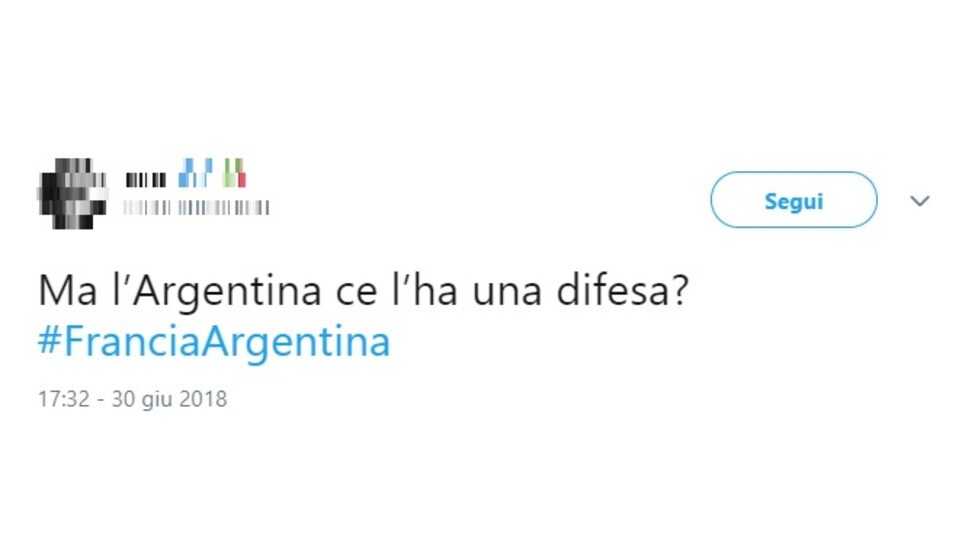Click the '17:32' time of the tweet
The width and height of the screenshot is (978, 543).
click(64, 399)
